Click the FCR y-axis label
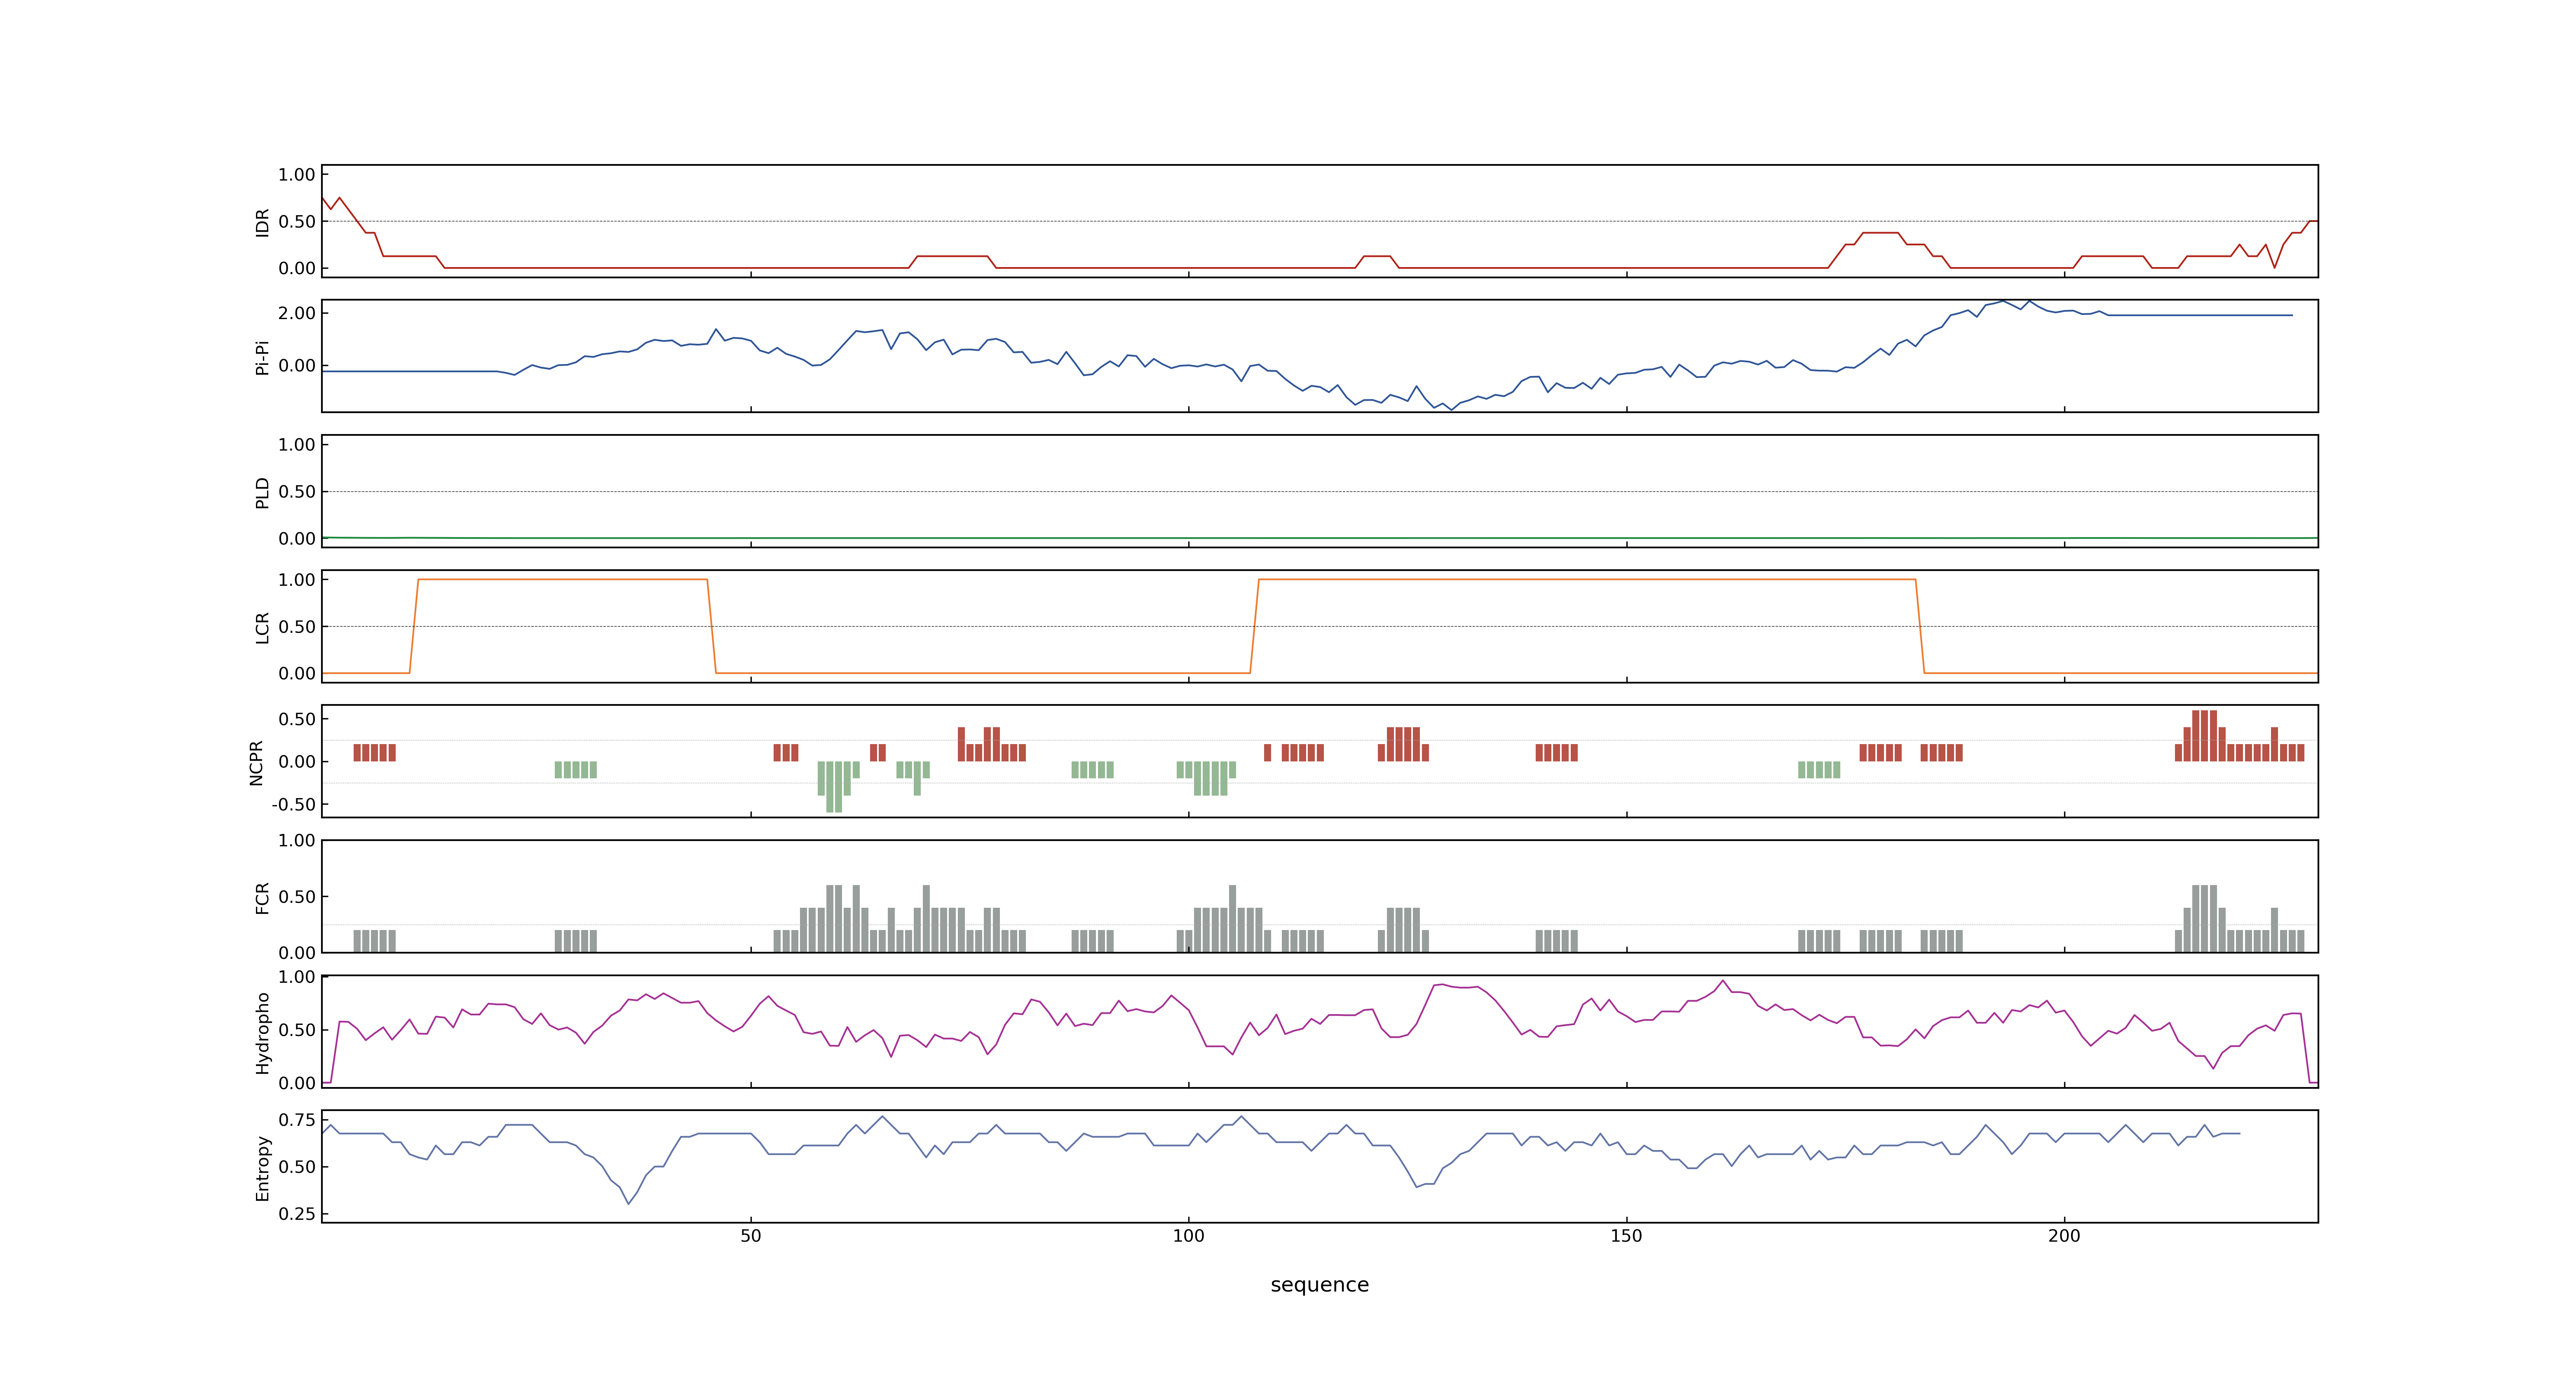This screenshot has width=2576, height=1374. 262,897
